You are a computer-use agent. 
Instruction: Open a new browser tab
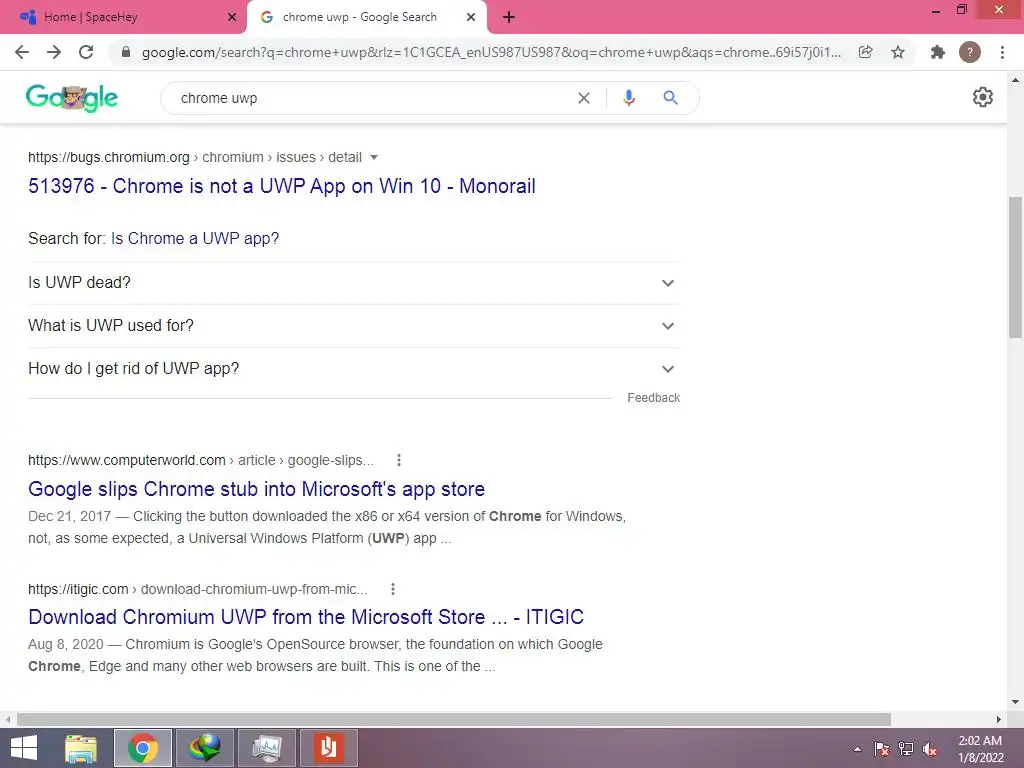509,17
